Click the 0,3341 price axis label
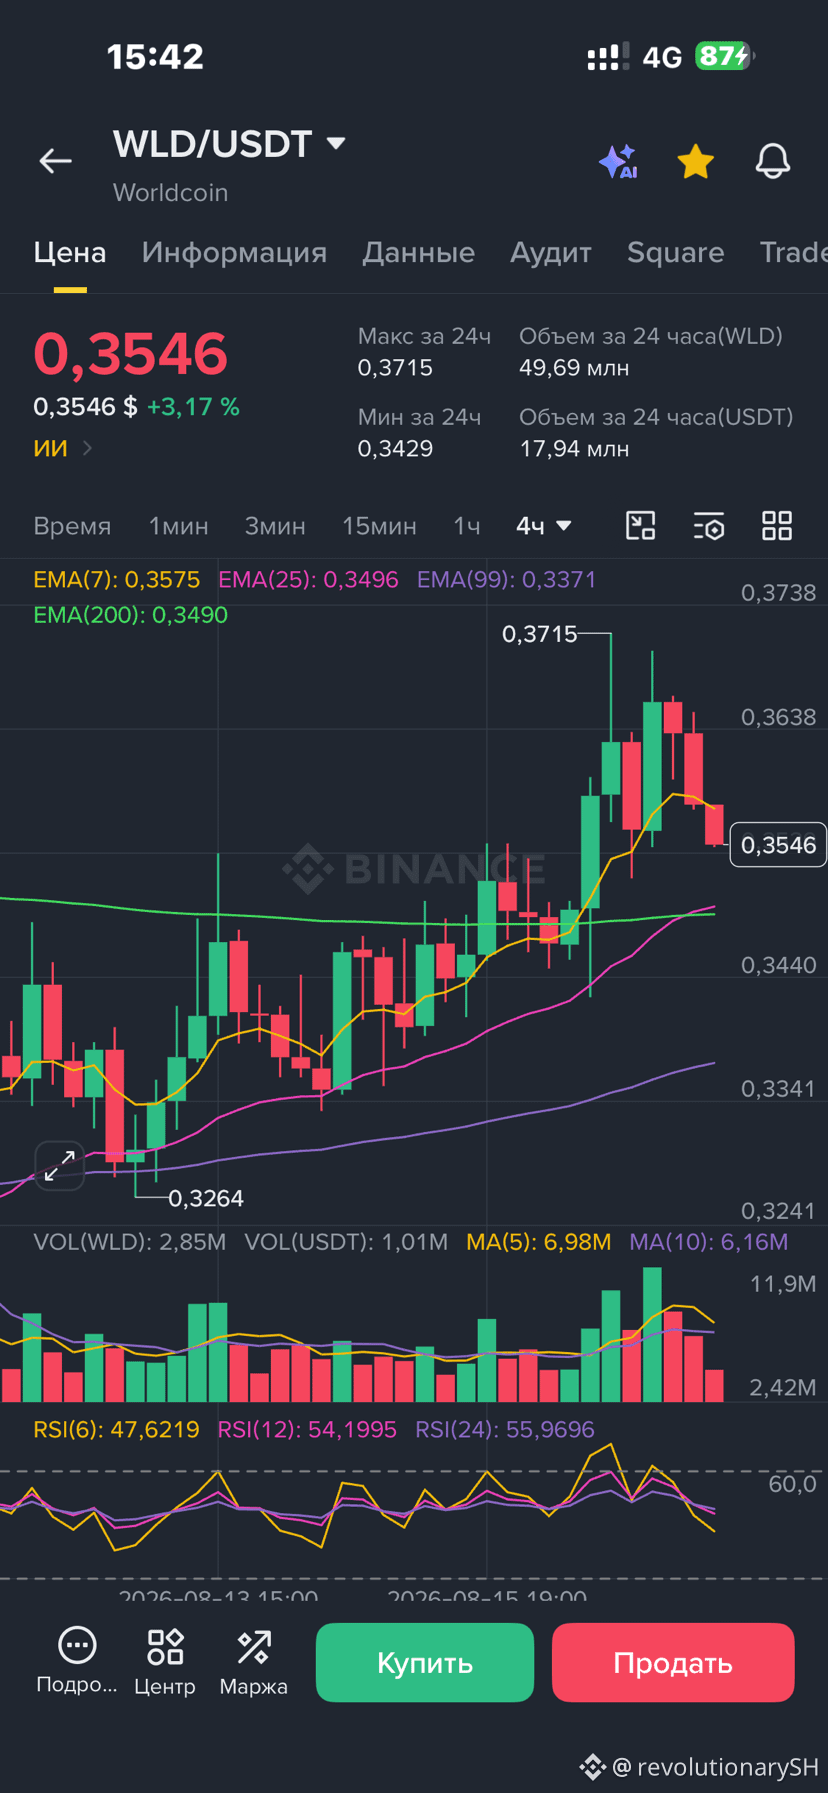828x1793 pixels. coord(778,1088)
